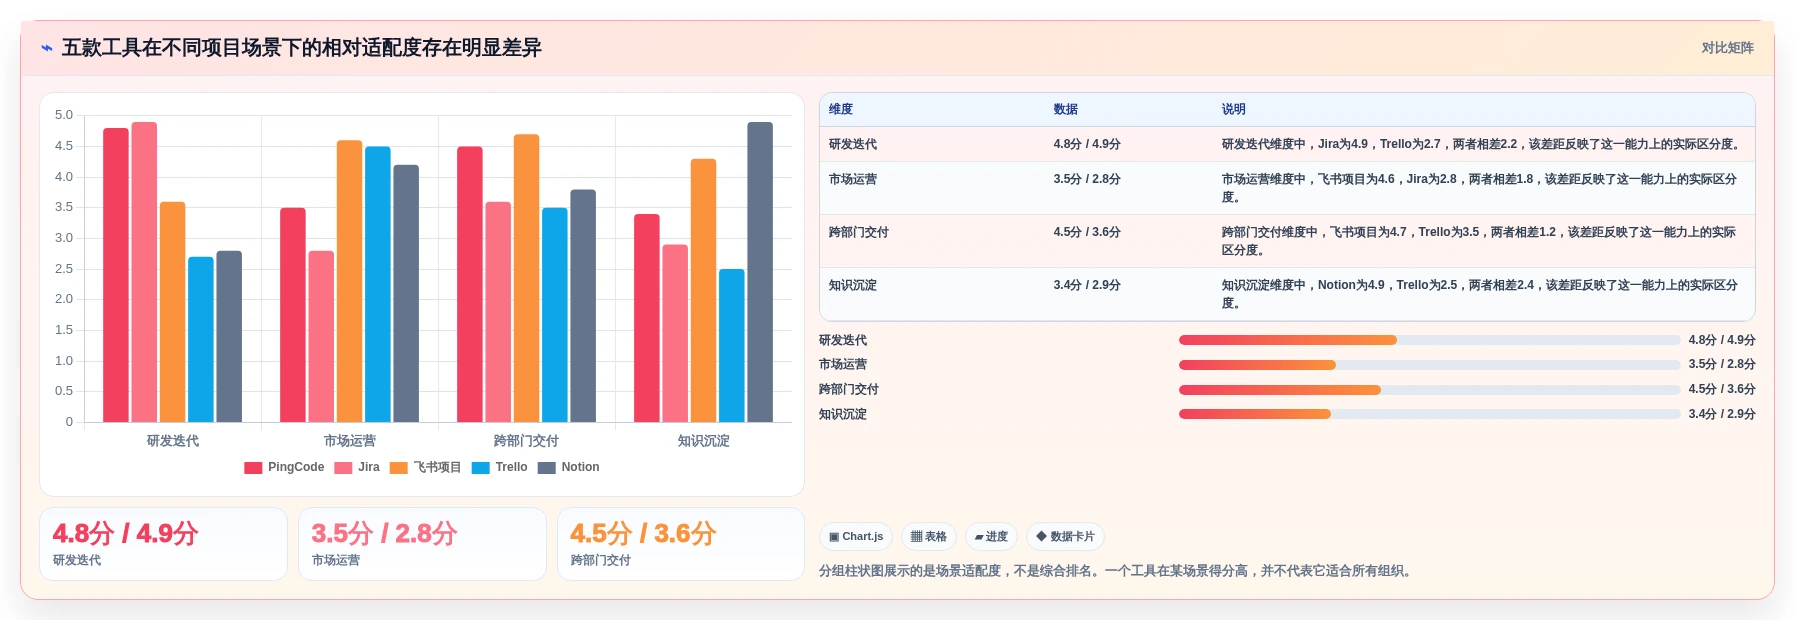Click the 跨部门交付 x-axis label
This screenshot has width=1795, height=620.
526,441
